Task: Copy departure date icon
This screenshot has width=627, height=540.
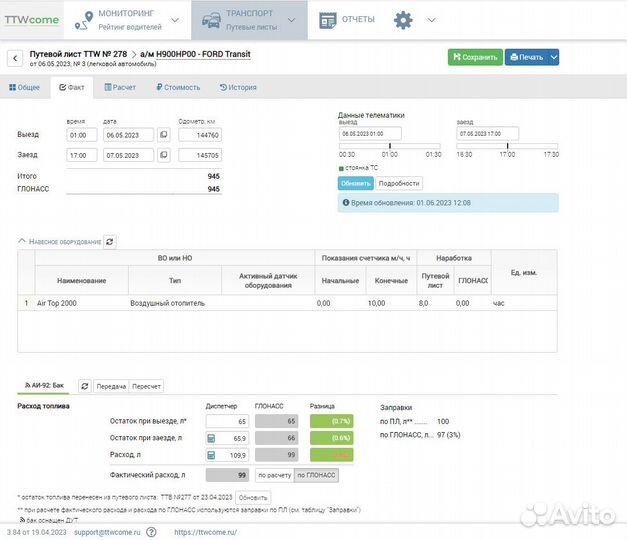Action: coord(164,135)
